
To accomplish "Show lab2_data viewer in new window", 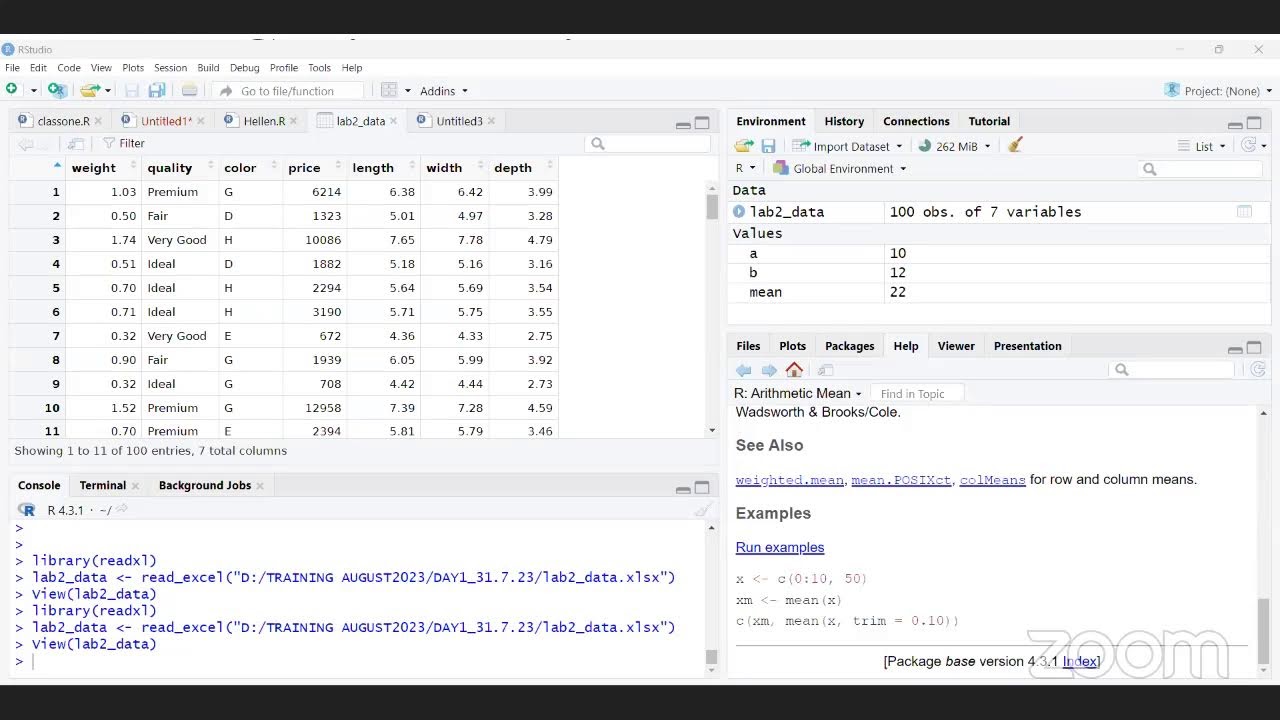I will (x=75, y=144).
